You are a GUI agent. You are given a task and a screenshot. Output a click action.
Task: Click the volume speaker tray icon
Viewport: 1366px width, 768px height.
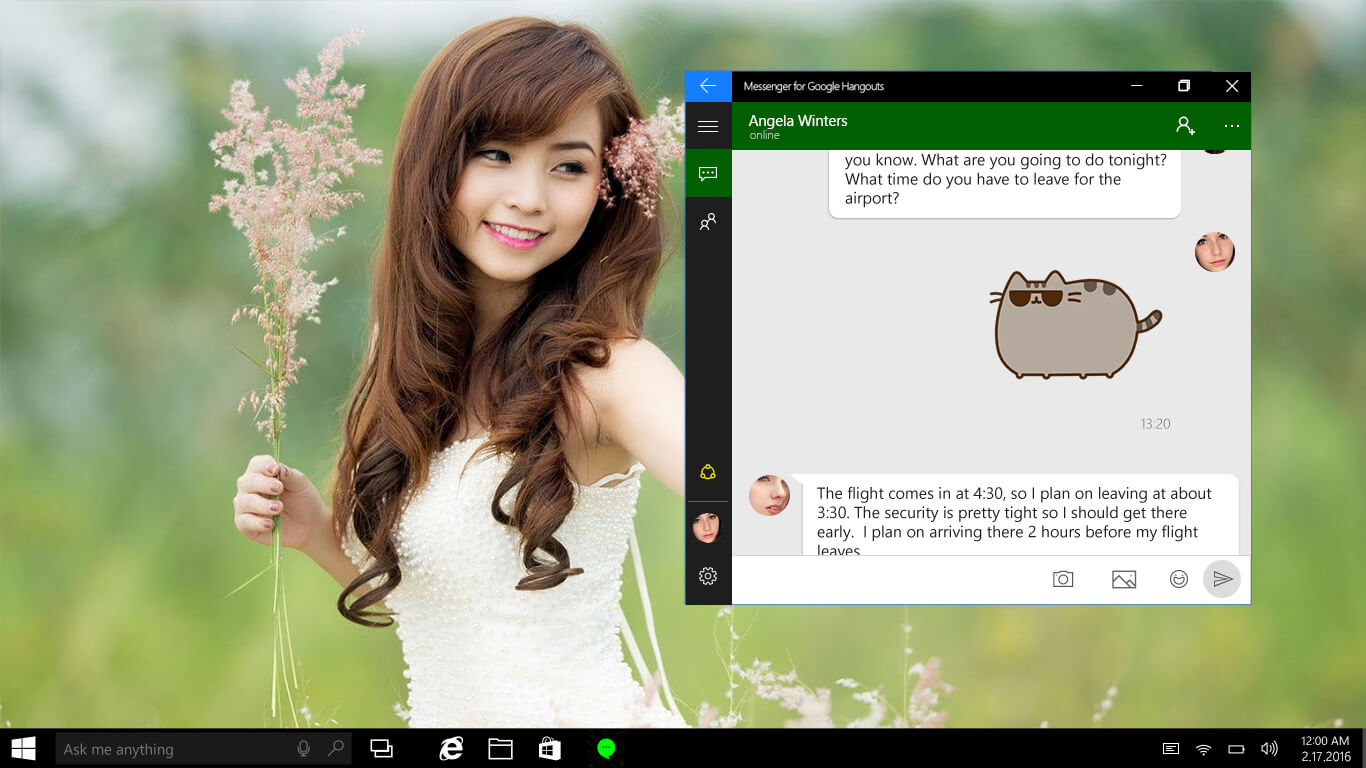1269,748
